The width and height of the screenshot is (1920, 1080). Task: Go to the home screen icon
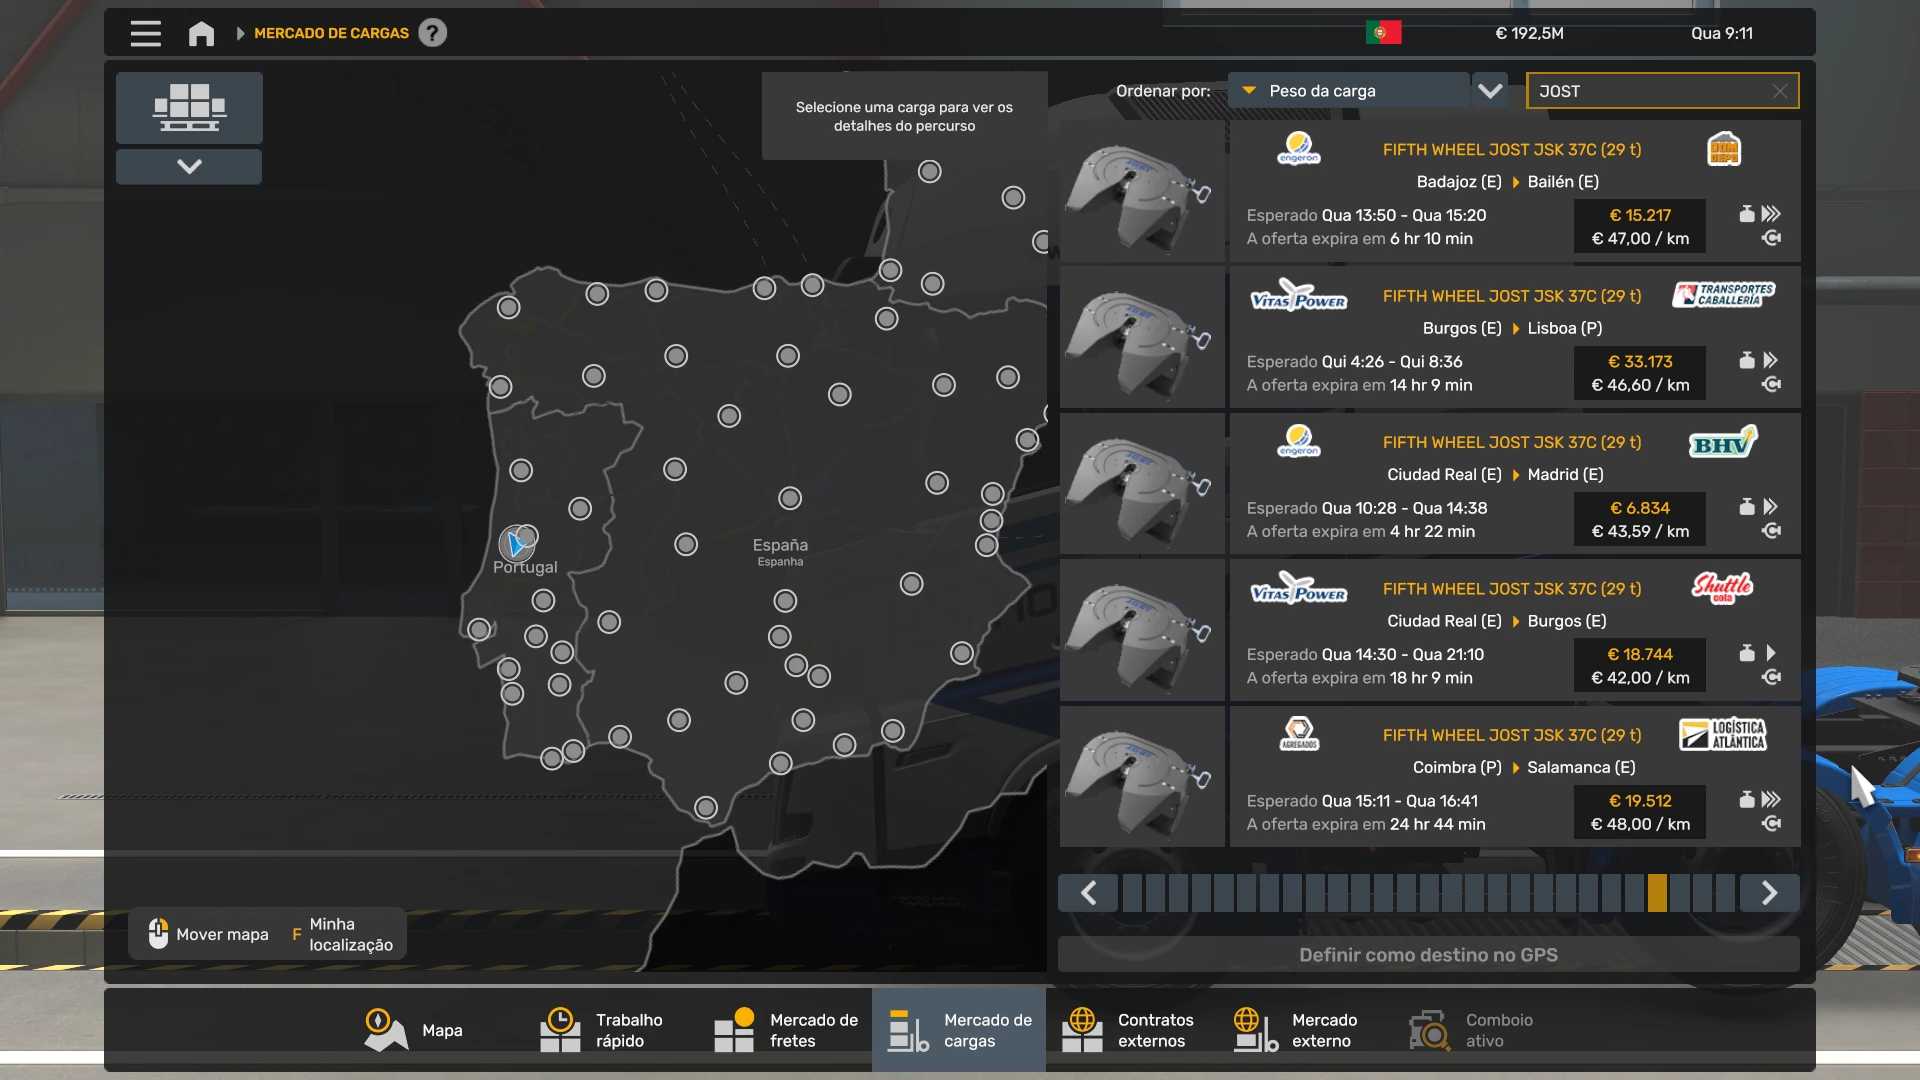pos(201,33)
